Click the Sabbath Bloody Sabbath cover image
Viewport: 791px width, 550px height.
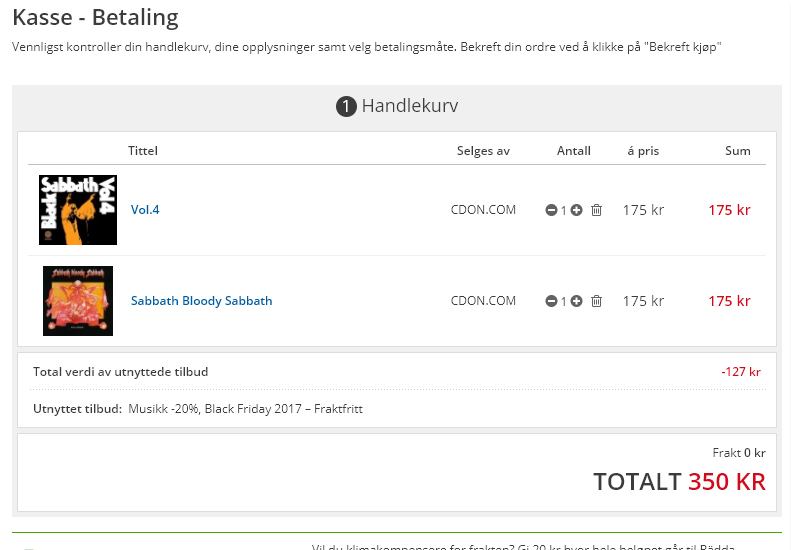pyautogui.click(x=78, y=301)
